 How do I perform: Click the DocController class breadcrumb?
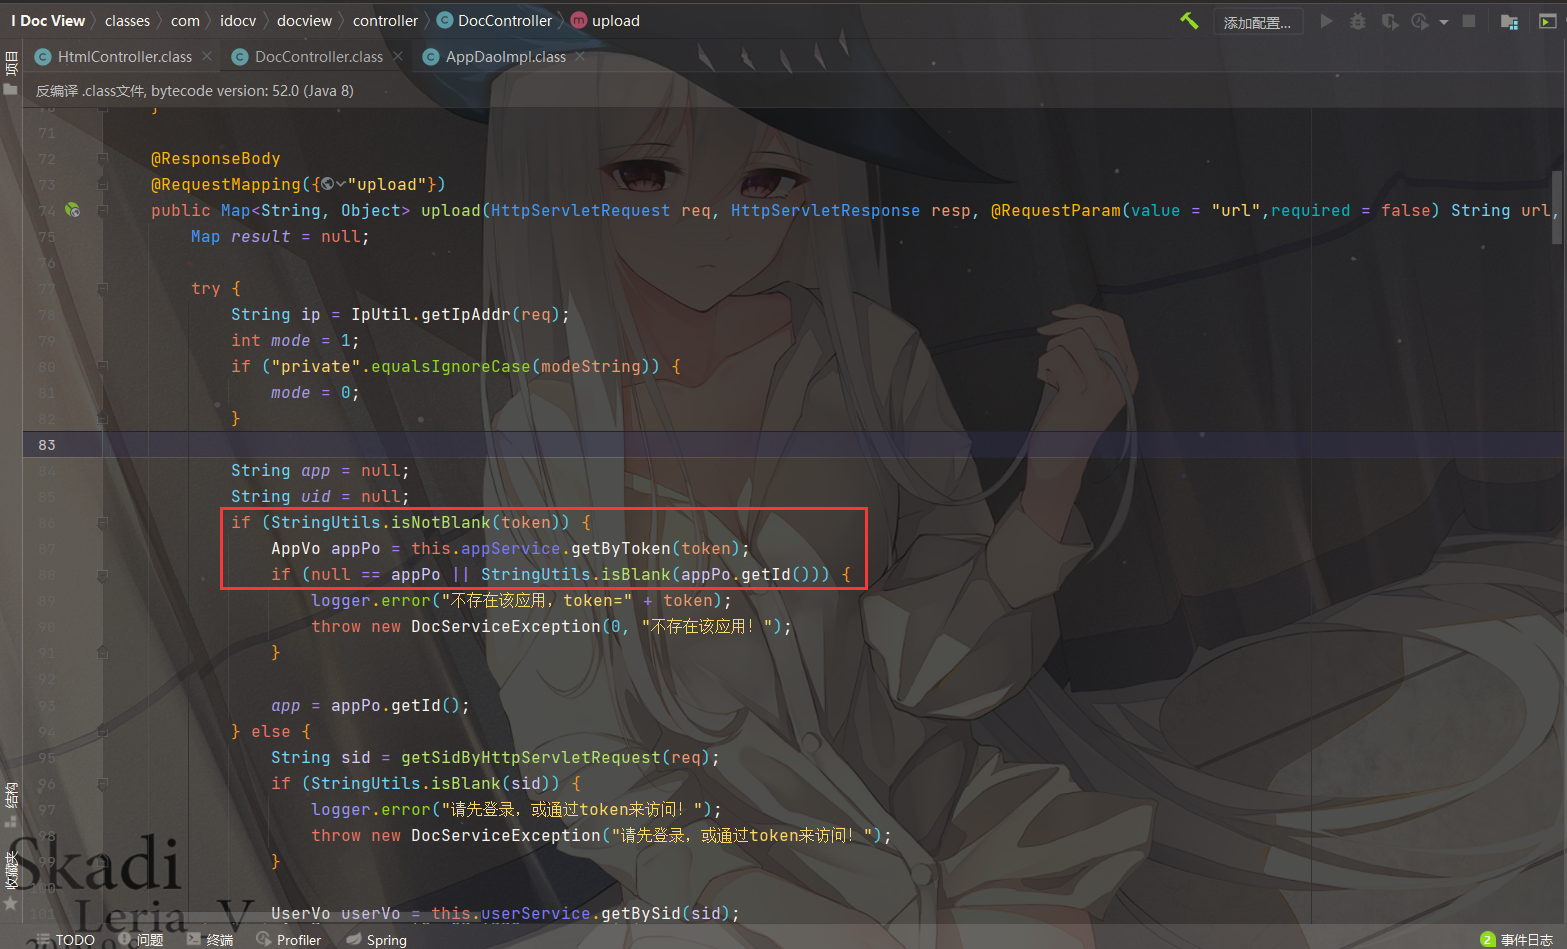coord(494,21)
